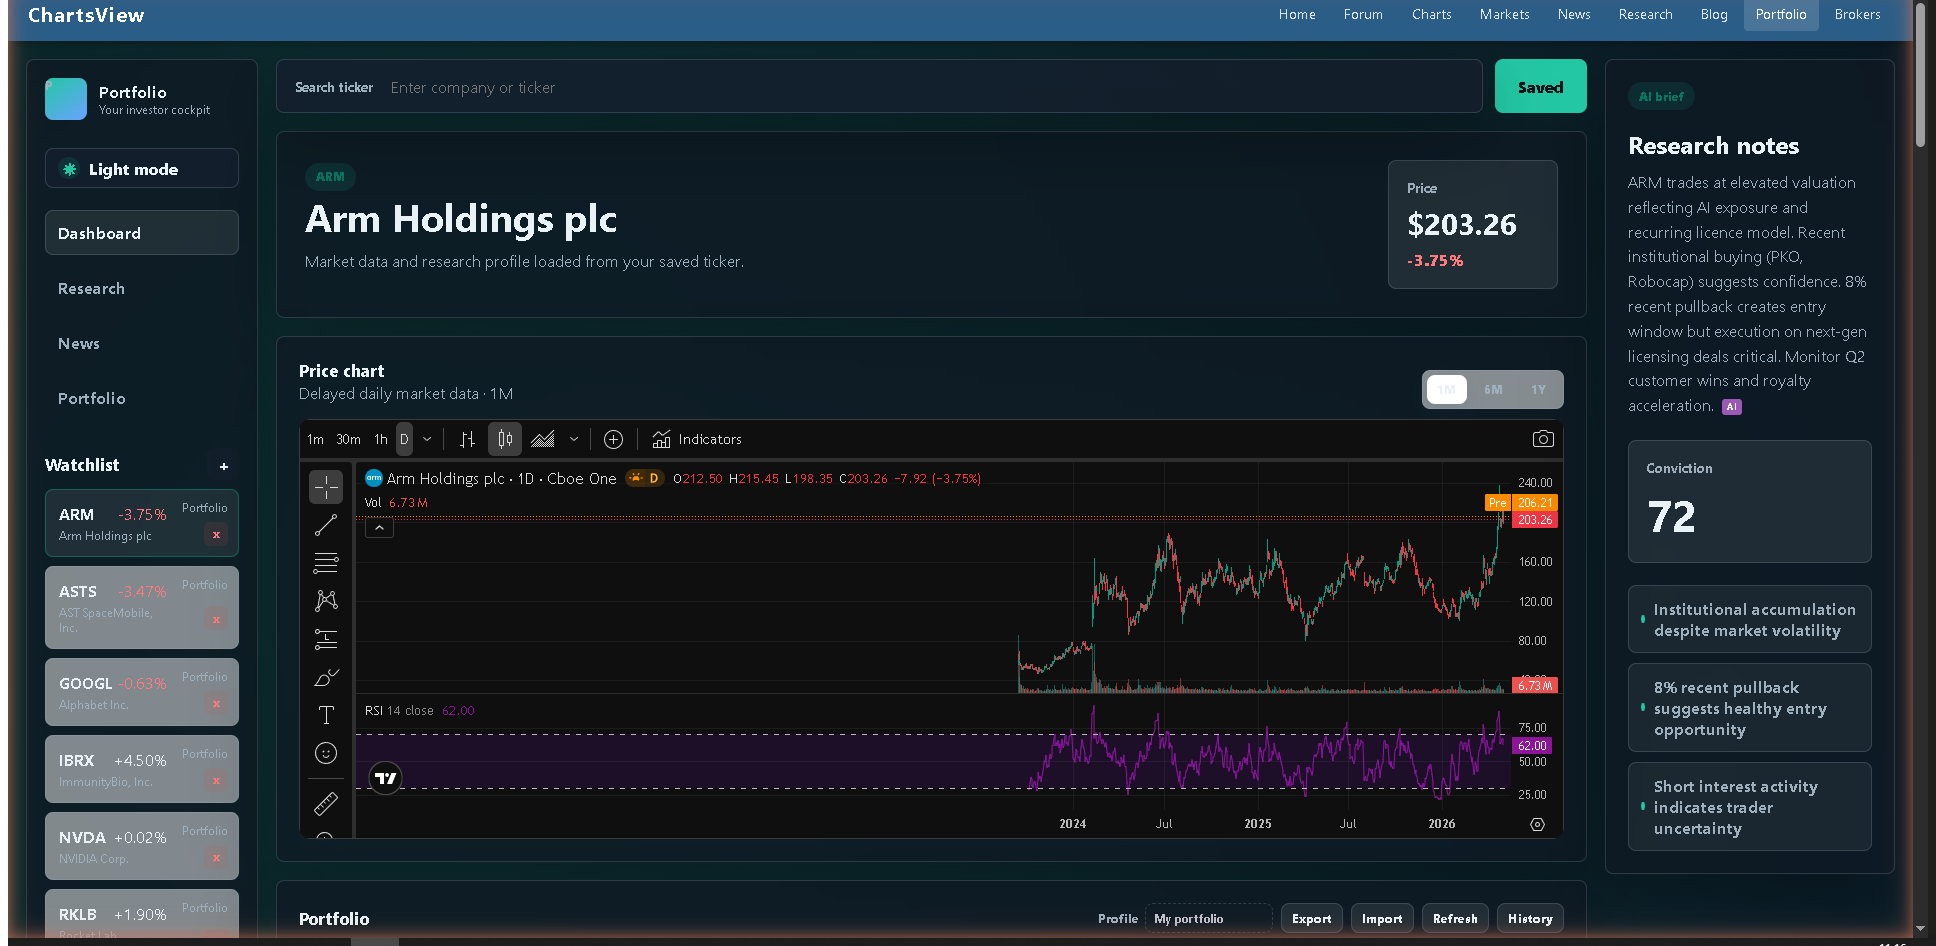
Task: Go to Forum in top navigation
Action: pos(1363,15)
